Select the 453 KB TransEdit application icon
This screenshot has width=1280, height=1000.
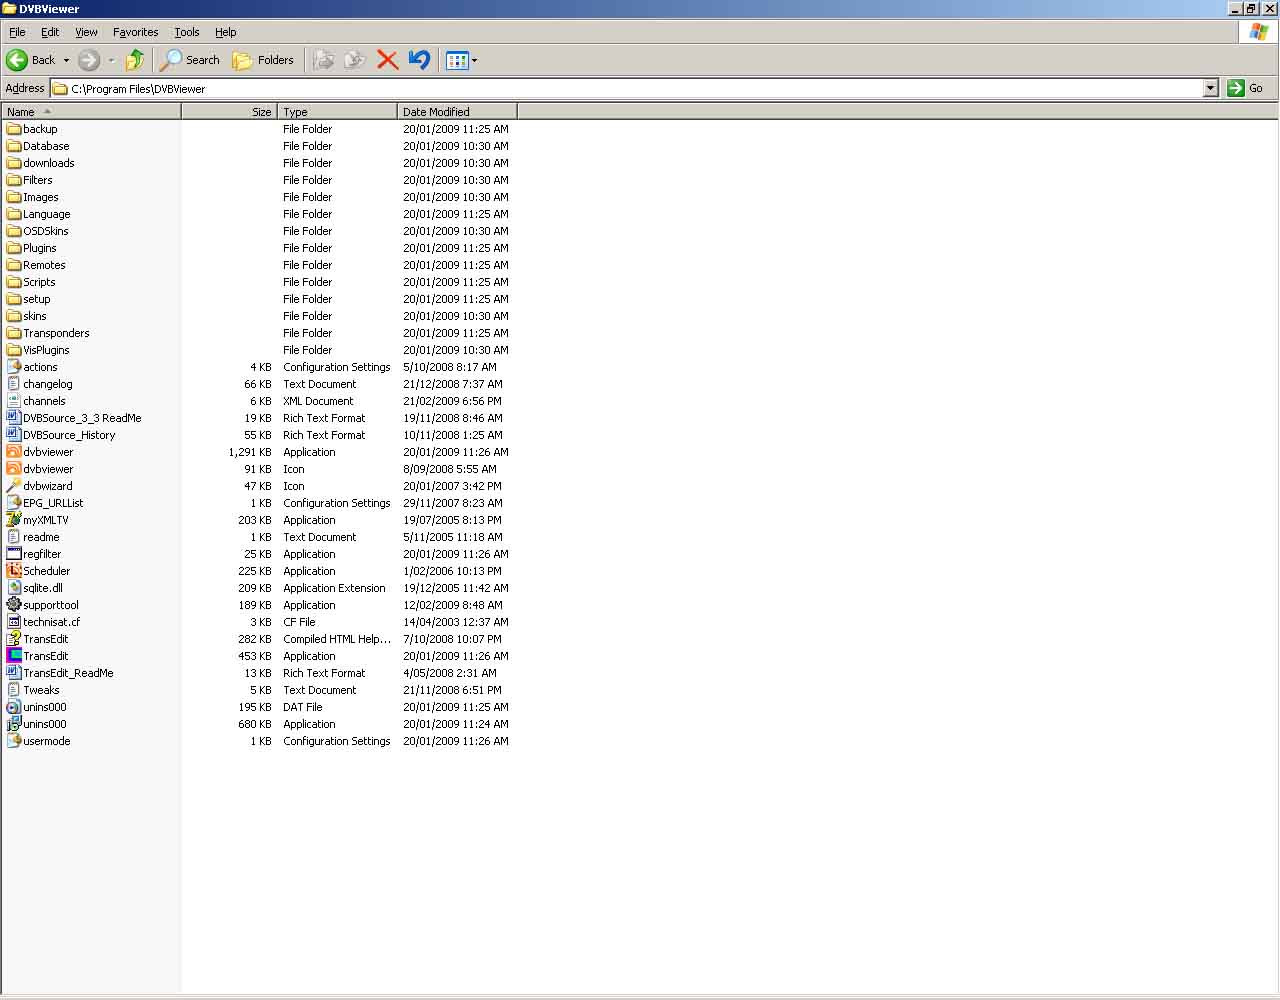pyautogui.click(x=14, y=656)
